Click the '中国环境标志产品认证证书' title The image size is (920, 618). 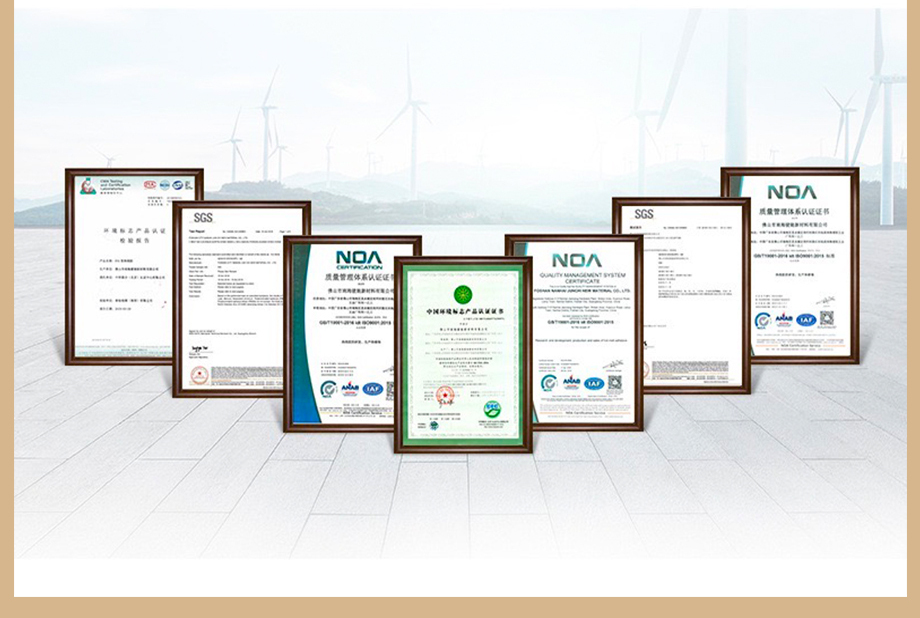[464, 310]
